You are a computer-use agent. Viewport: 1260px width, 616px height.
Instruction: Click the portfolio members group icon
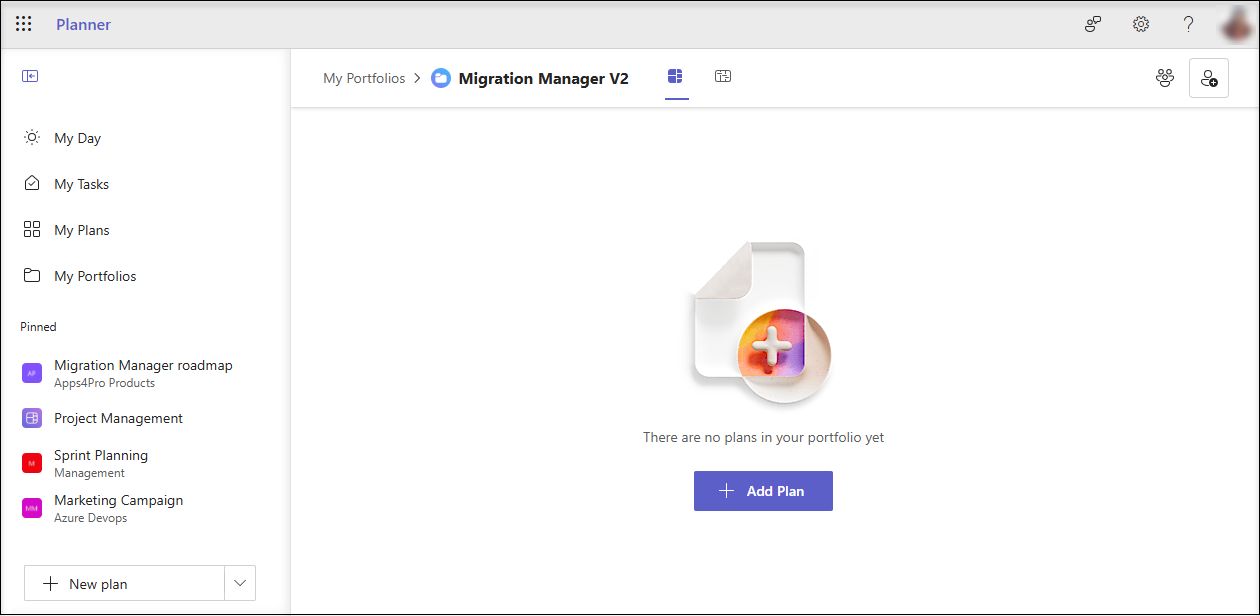(x=1164, y=78)
